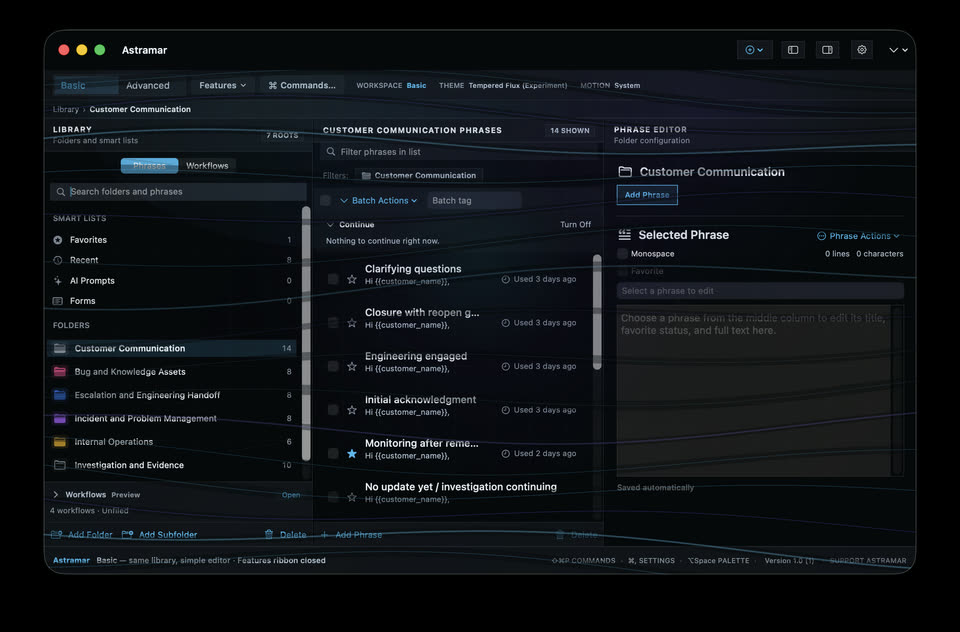Screen dimensions: 960x632
Task: Toggle the left sidebar panel icon
Action: 793,50
